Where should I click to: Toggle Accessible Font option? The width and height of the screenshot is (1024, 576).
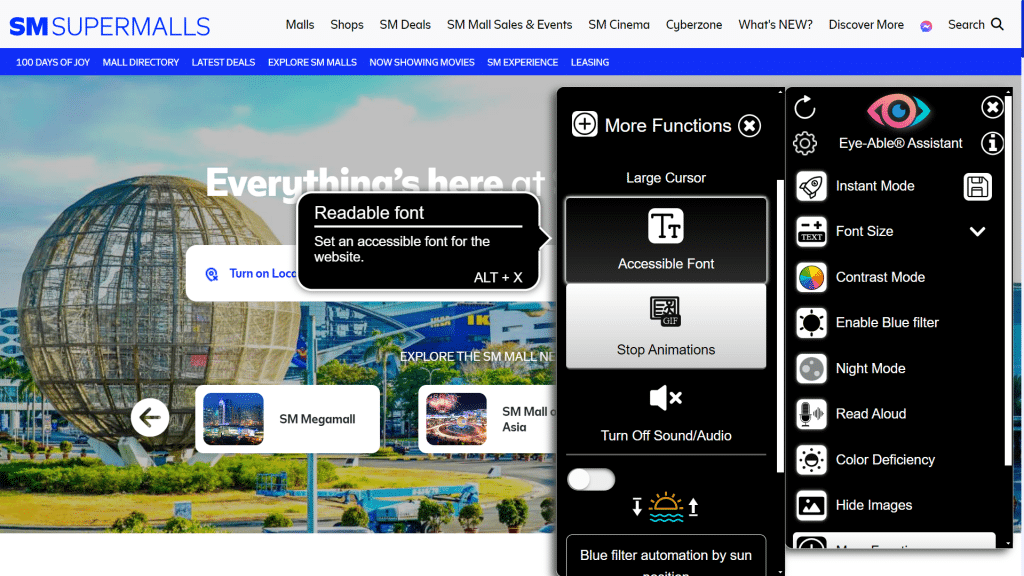click(666, 240)
